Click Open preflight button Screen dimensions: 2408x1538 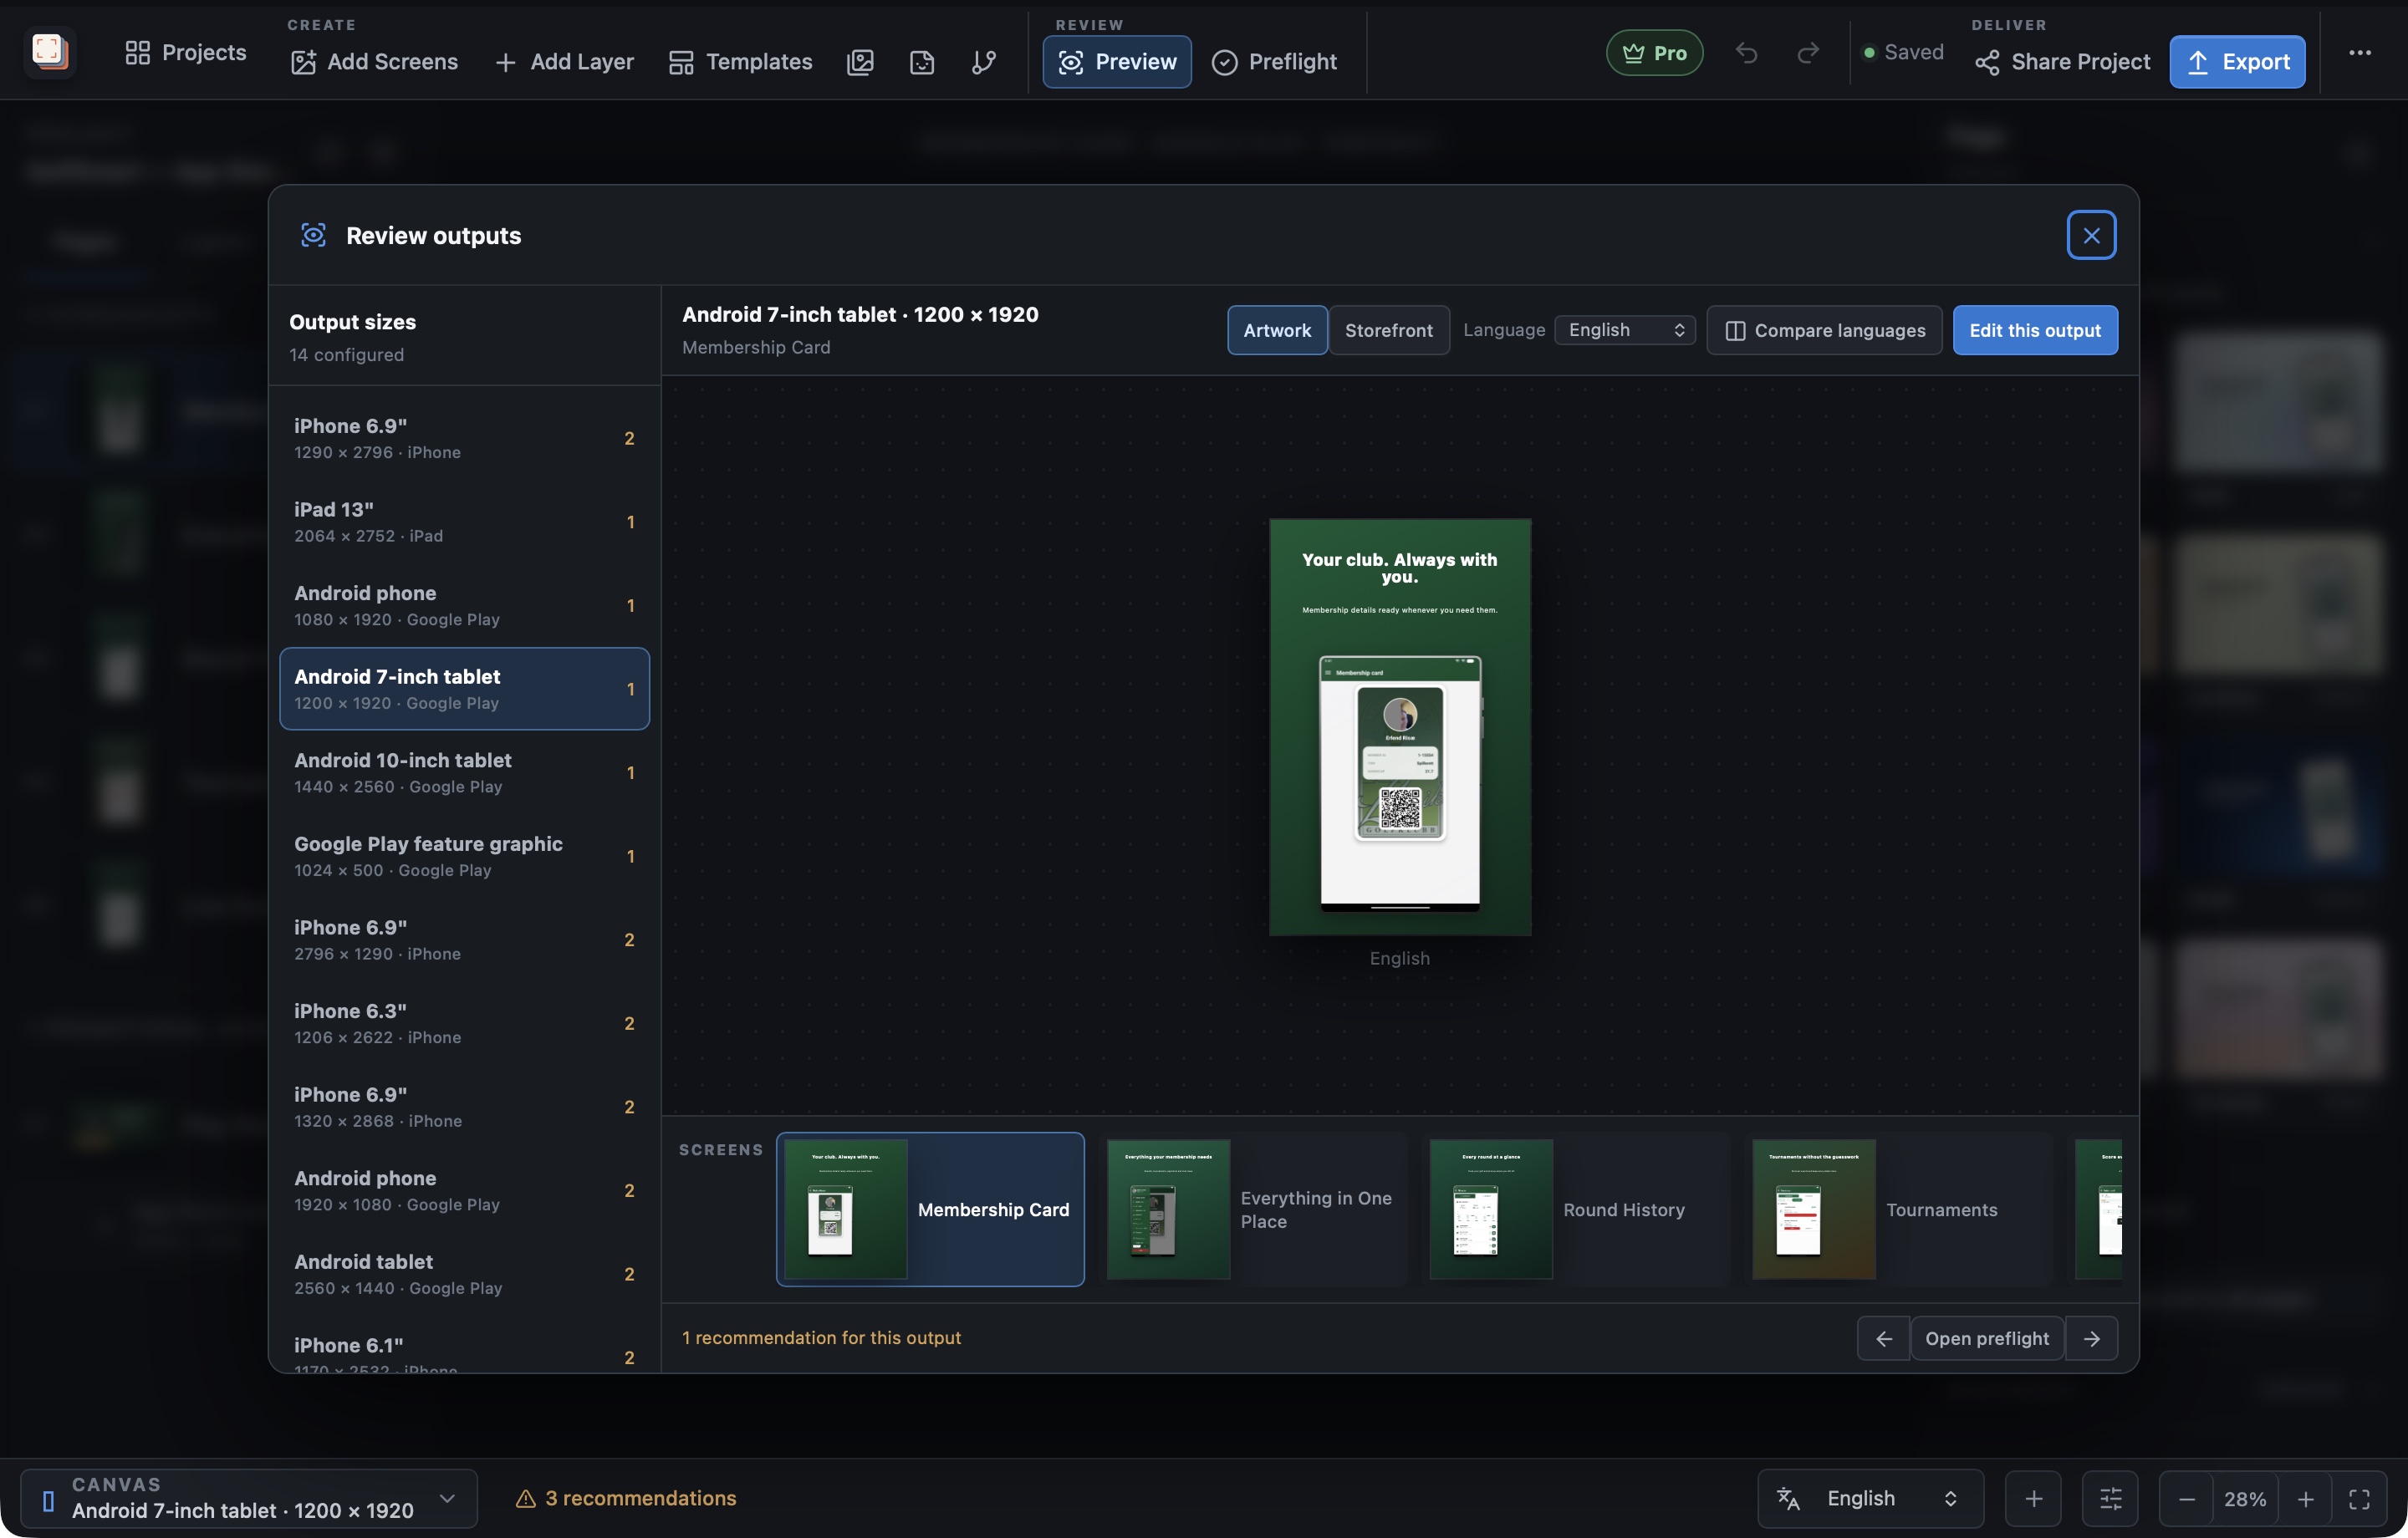coord(1987,1338)
